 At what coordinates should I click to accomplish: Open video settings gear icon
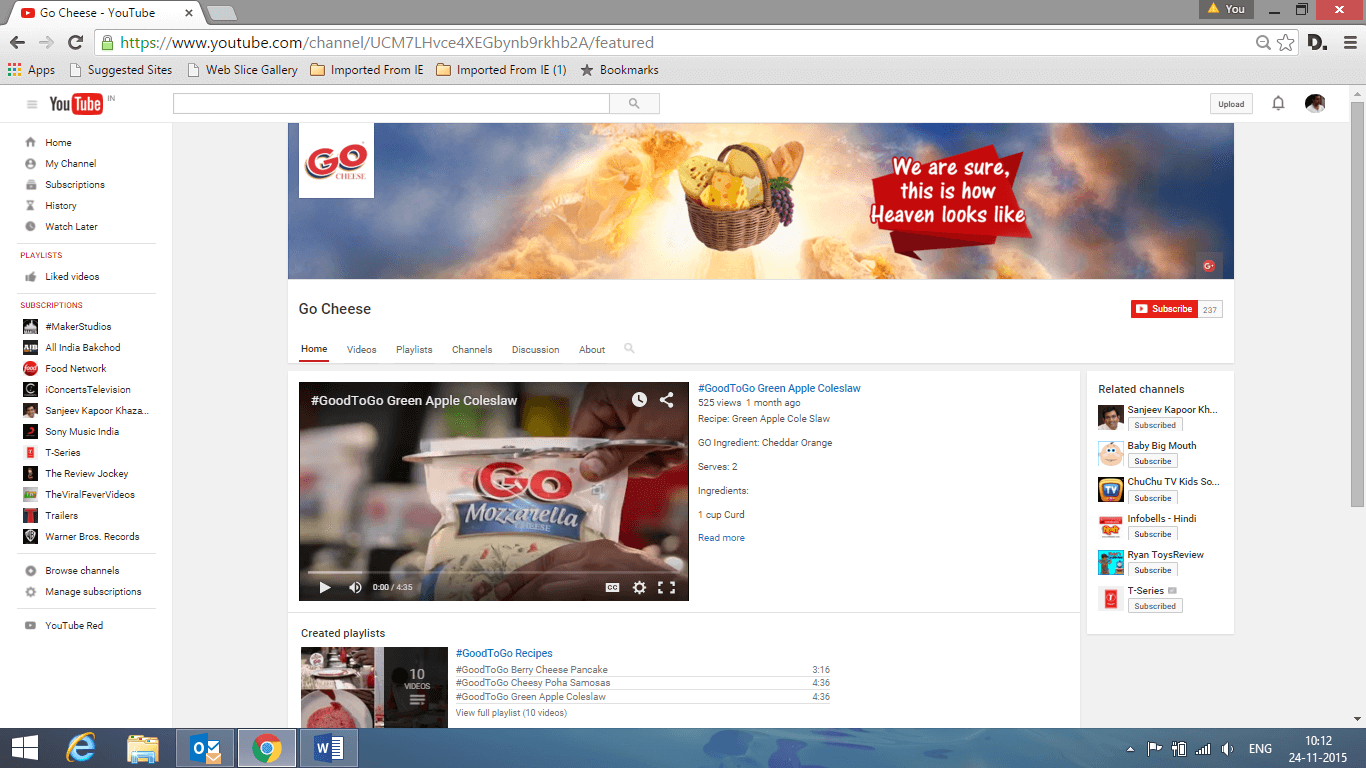639,588
